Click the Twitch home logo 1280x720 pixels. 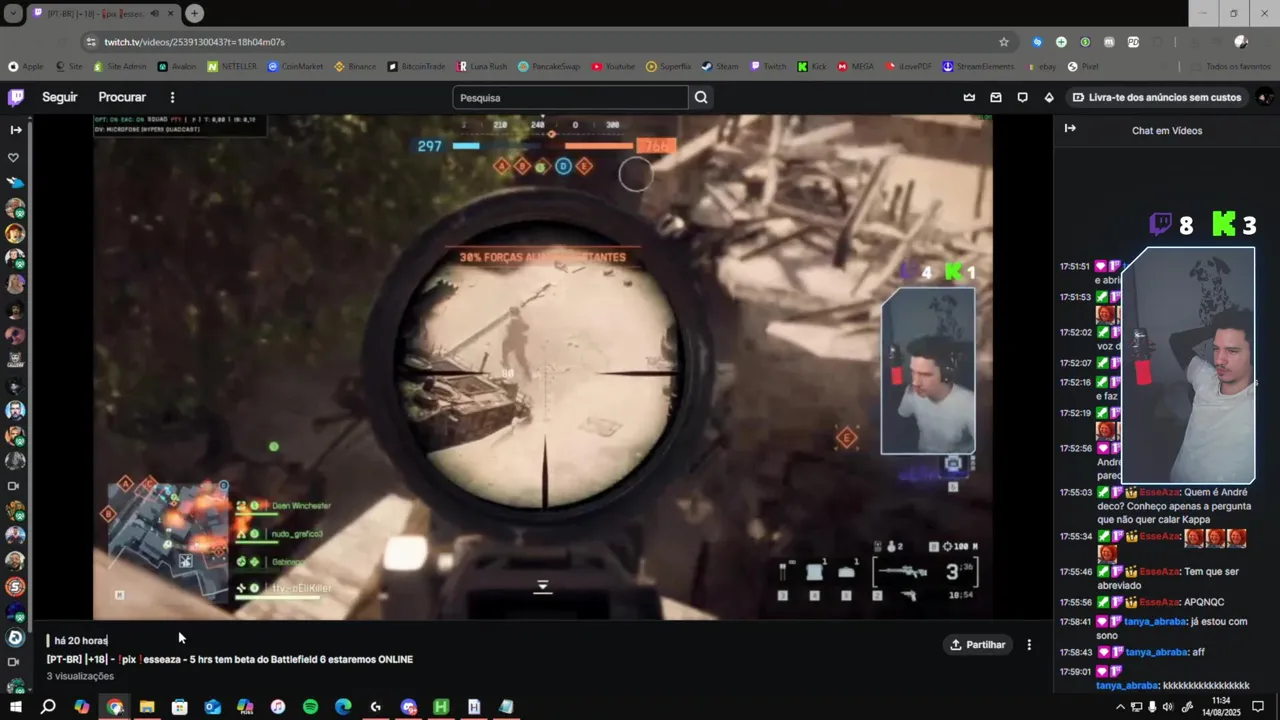click(16, 97)
